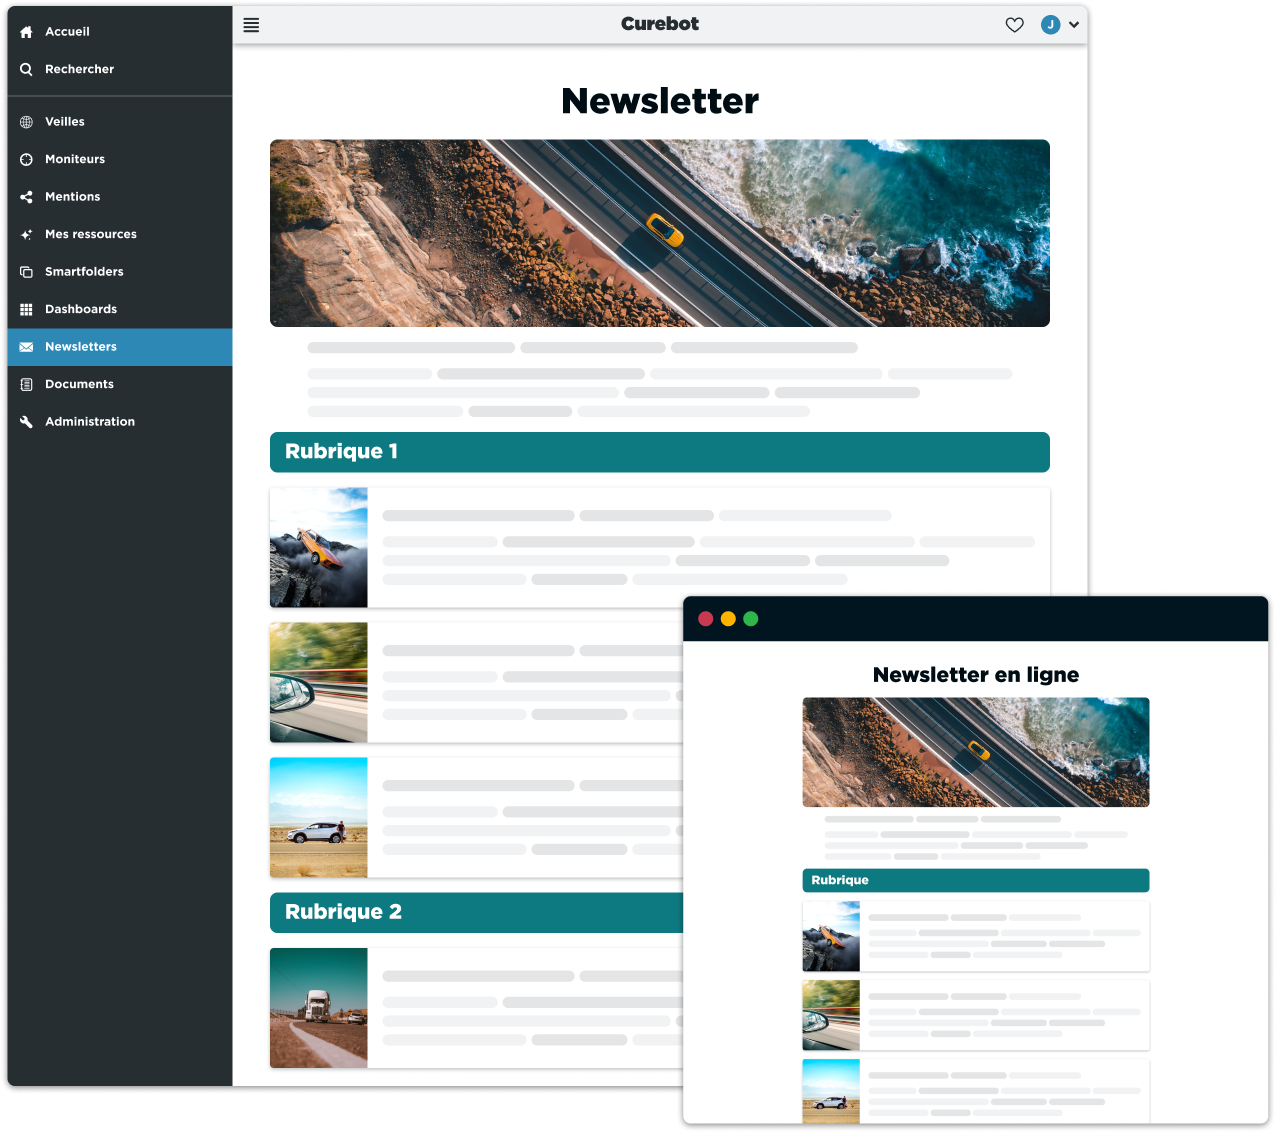1276x1133 pixels.
Task: Open Administration from the sidebar
Action: point(120,422)
